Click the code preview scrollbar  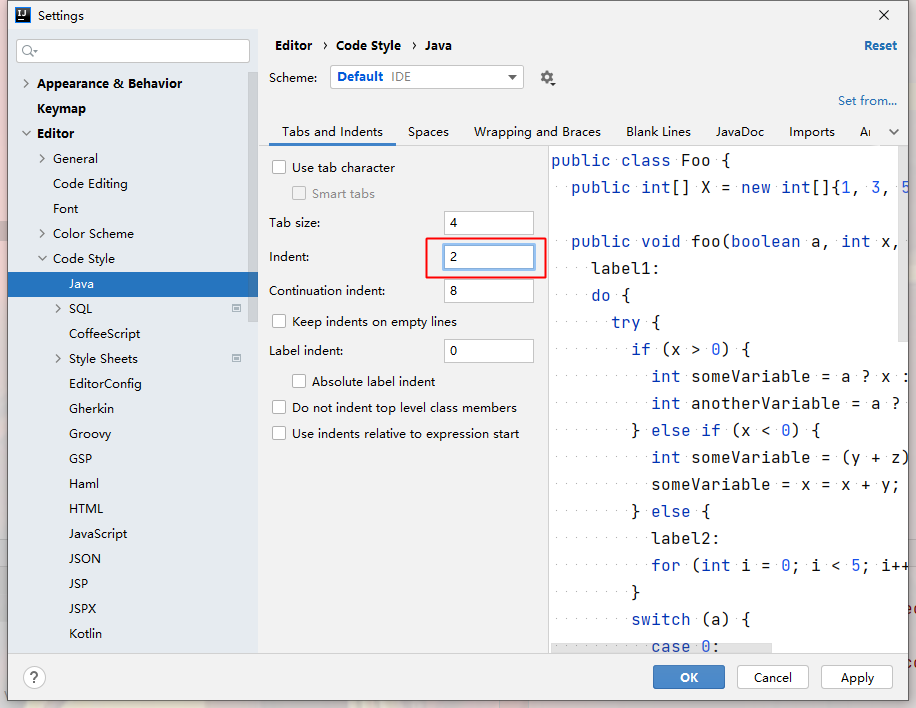(903, 244)
